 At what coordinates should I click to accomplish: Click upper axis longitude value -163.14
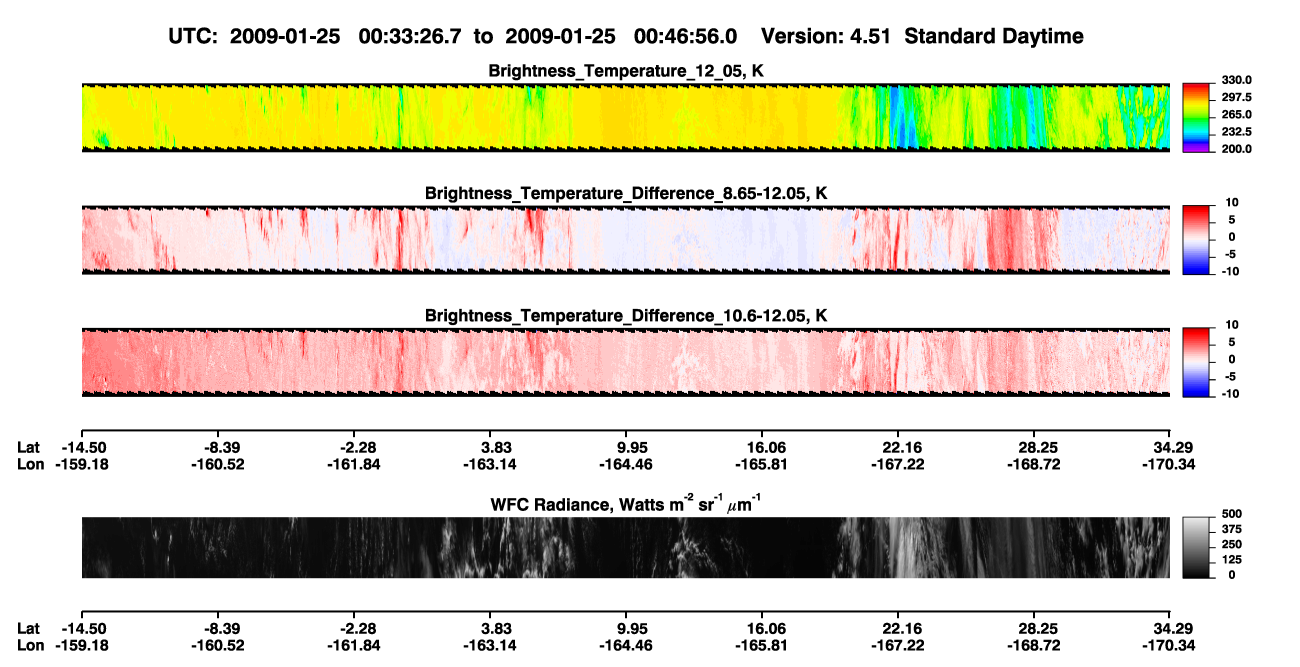[x=490, y=464]
